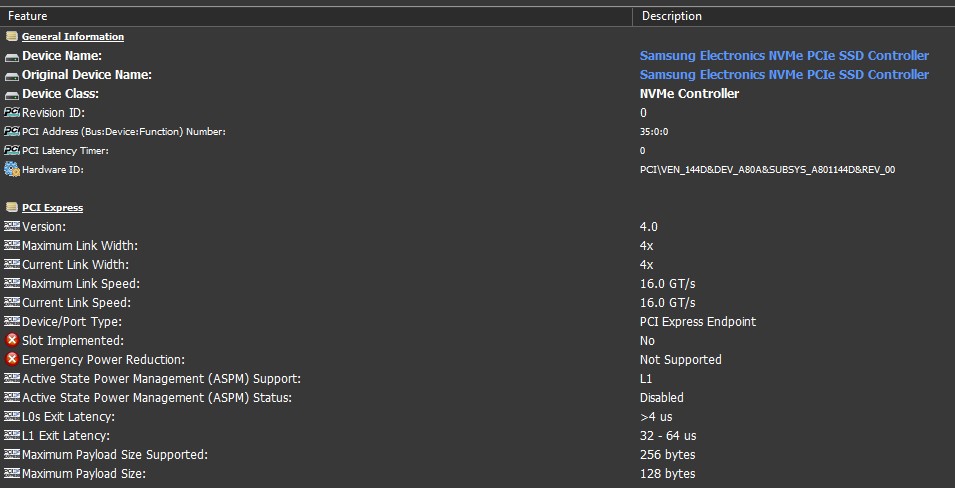
Task: Click the icon beside ASPM Status row
Action: (x=12, y=397)
